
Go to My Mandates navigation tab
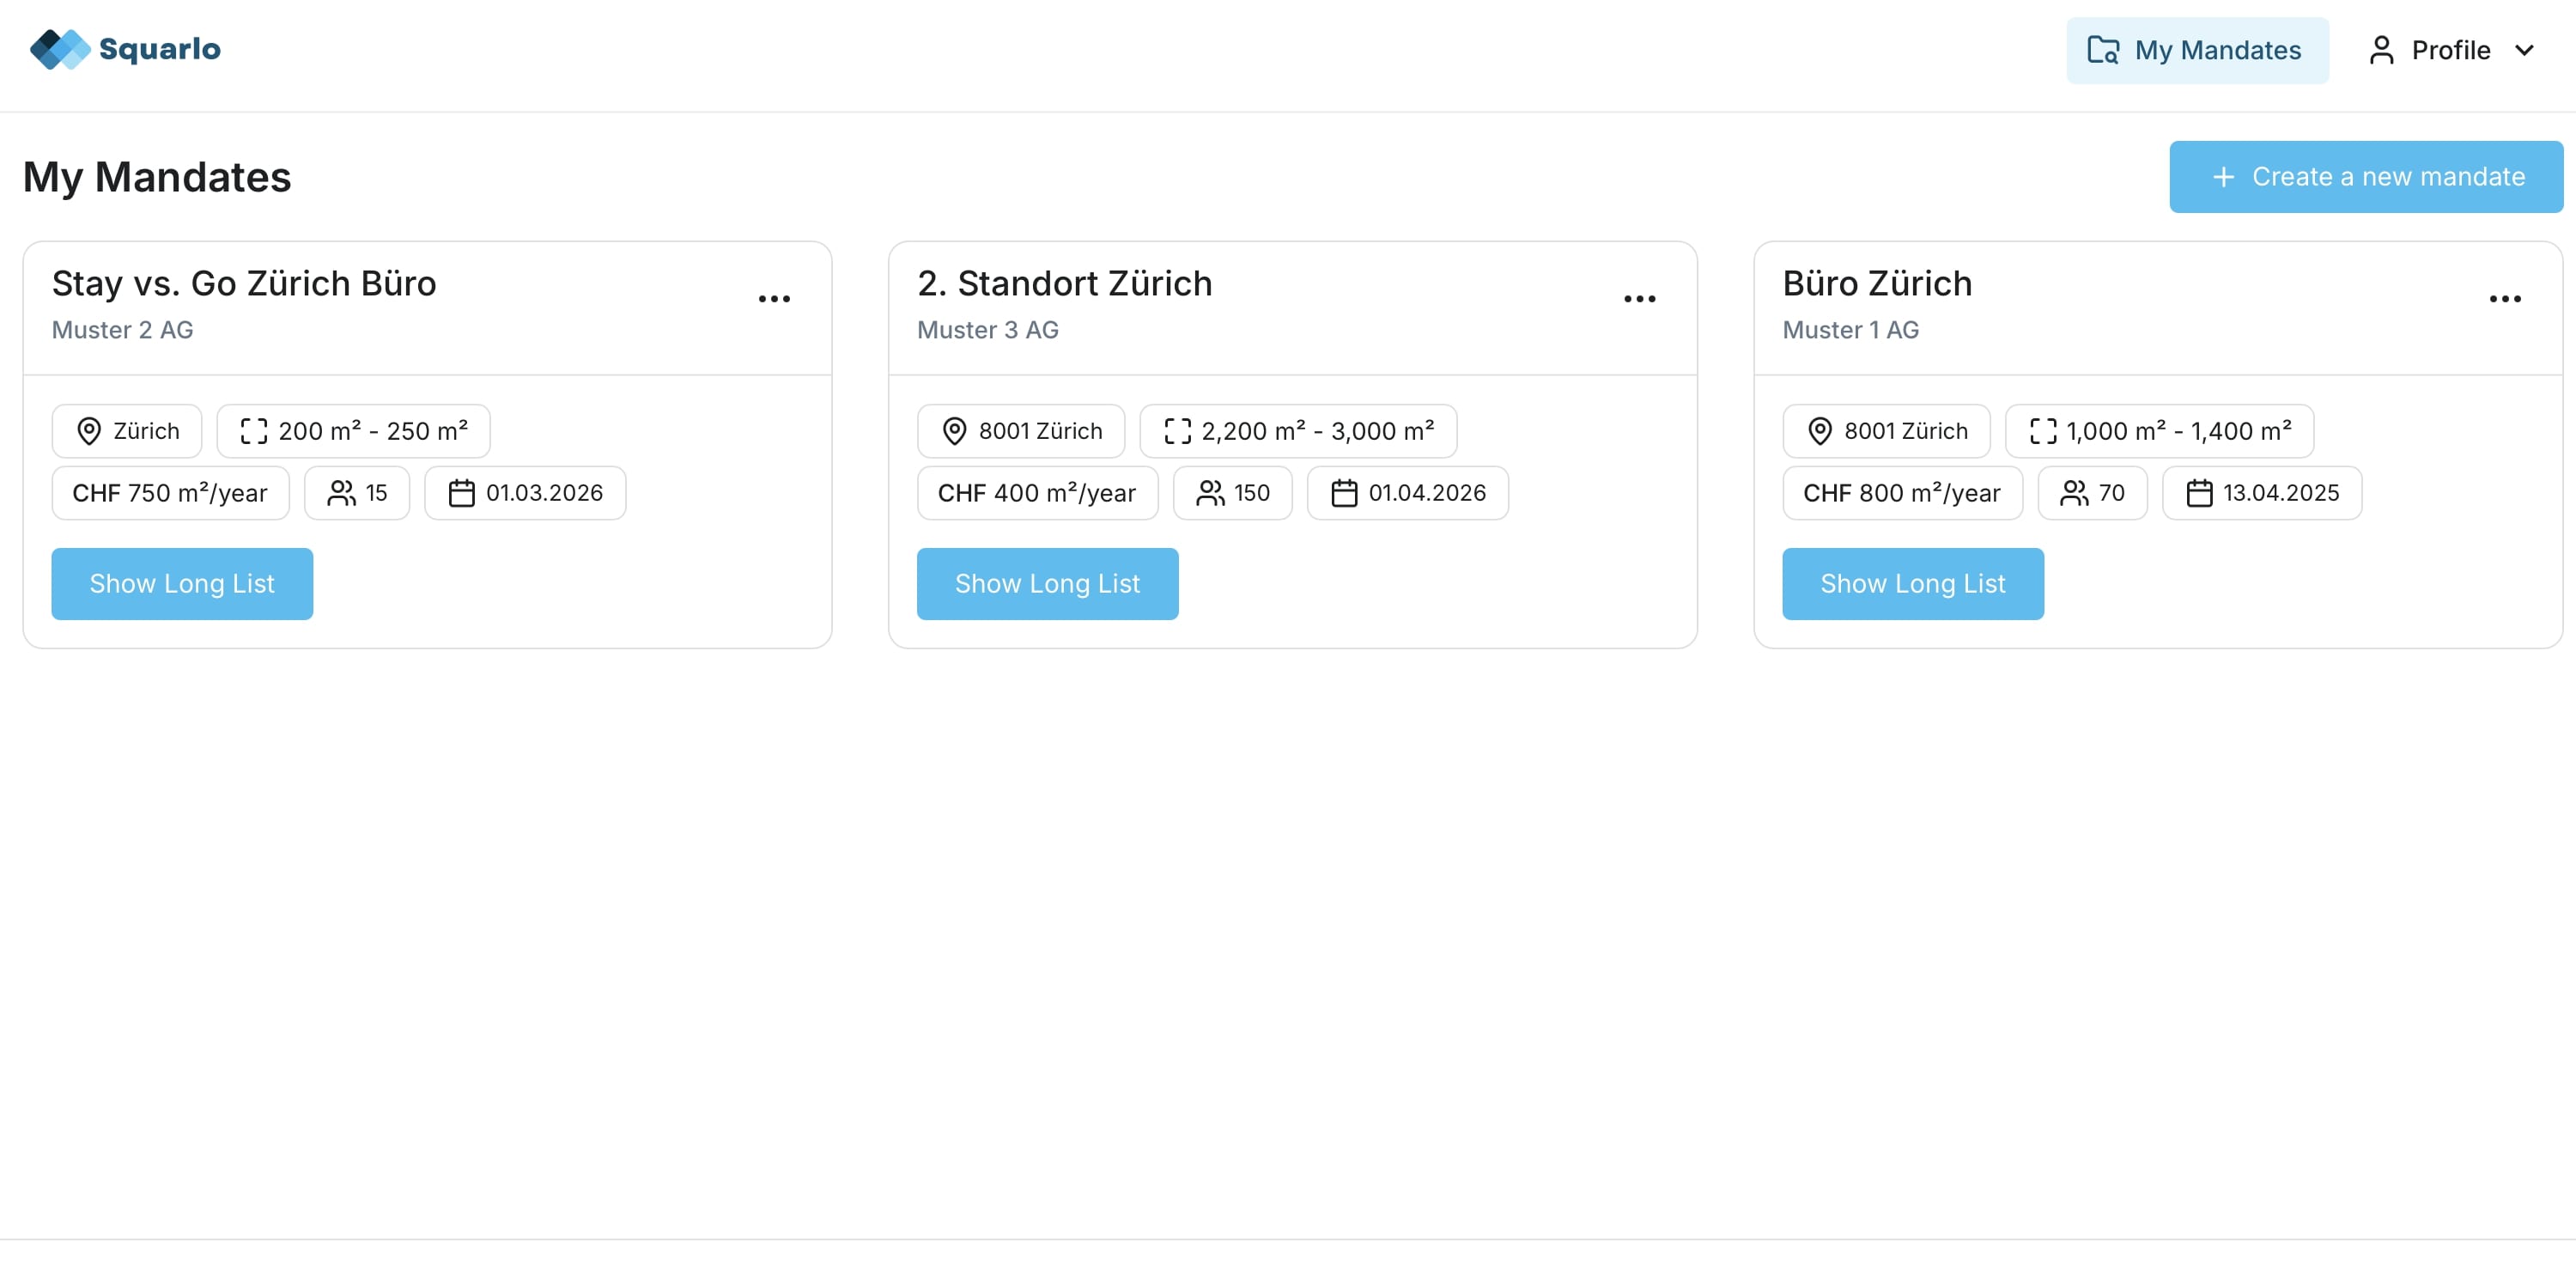pos(2197,50)
